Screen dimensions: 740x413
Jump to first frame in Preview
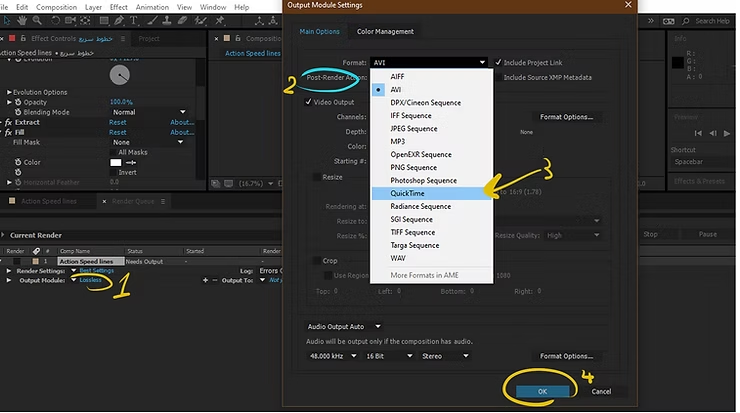(698, 133)
